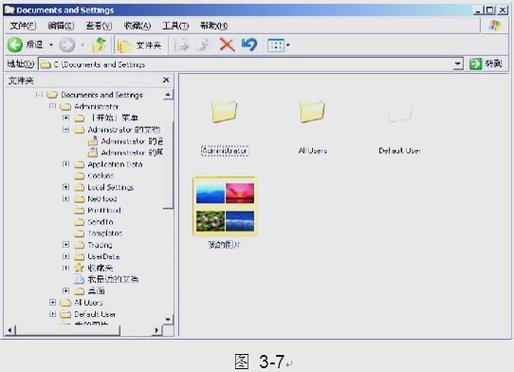The width and height of the screenshot is (514, 372).
Task: Expand the 桌面 tree node
Action: tap(66, 291)
